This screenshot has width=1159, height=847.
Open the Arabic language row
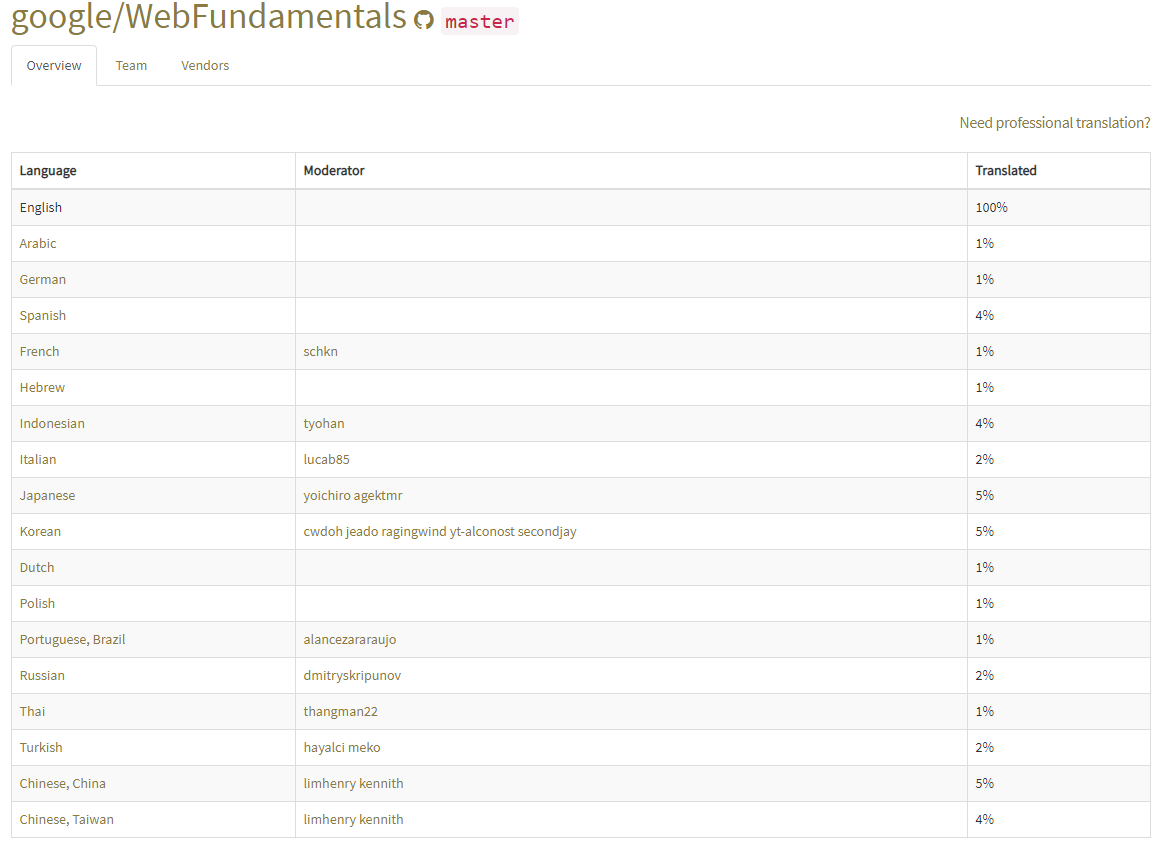click(38, 244)
